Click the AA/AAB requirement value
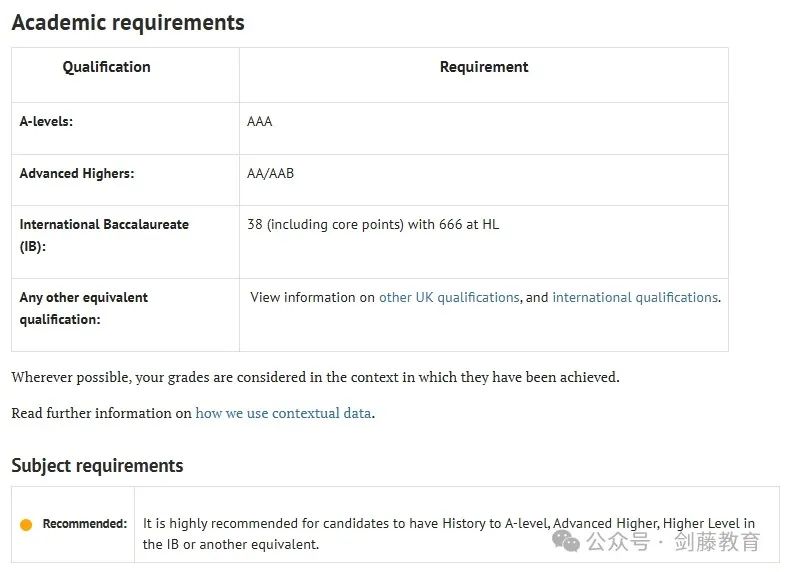 click(x=270, y=174)
